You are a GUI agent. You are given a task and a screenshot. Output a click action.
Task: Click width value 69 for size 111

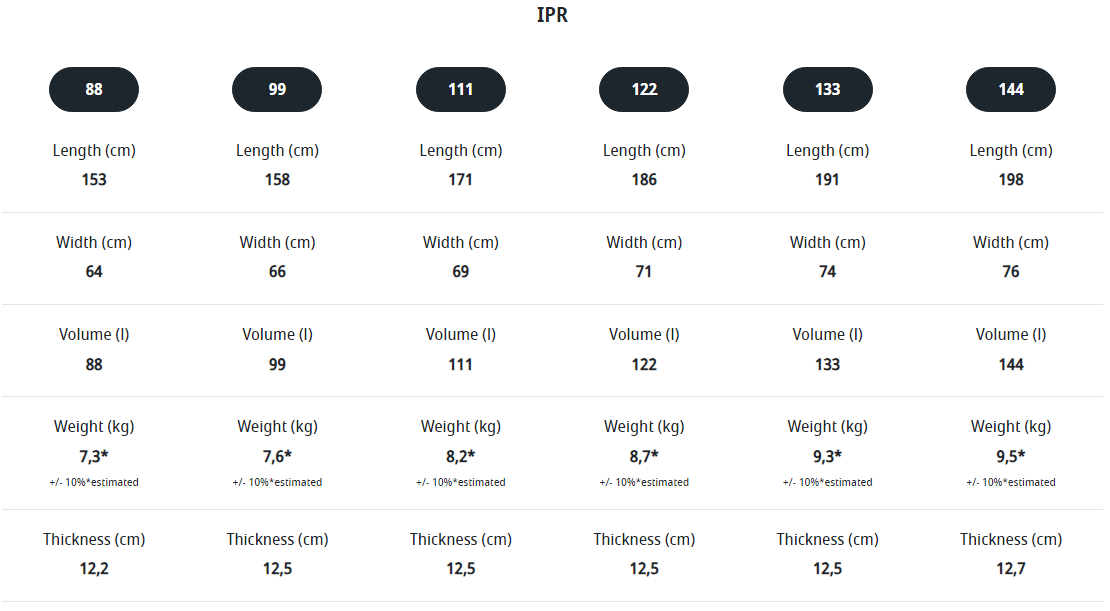(x=461, y=272)
